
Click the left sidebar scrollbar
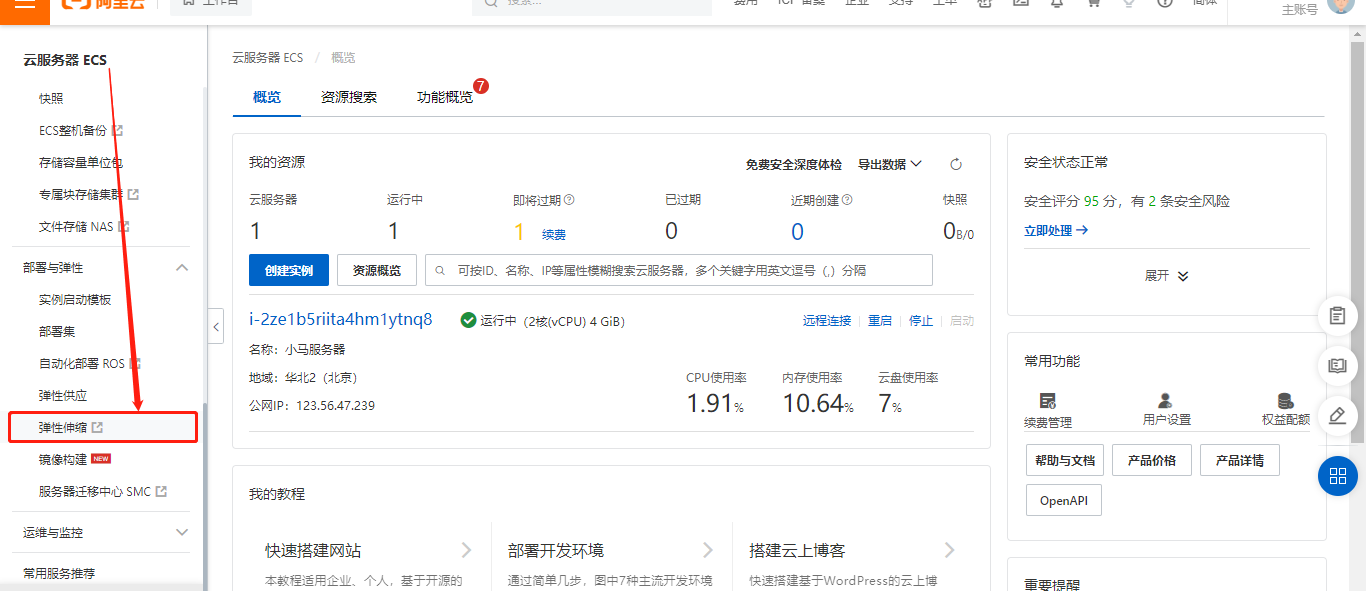point(205,496)
